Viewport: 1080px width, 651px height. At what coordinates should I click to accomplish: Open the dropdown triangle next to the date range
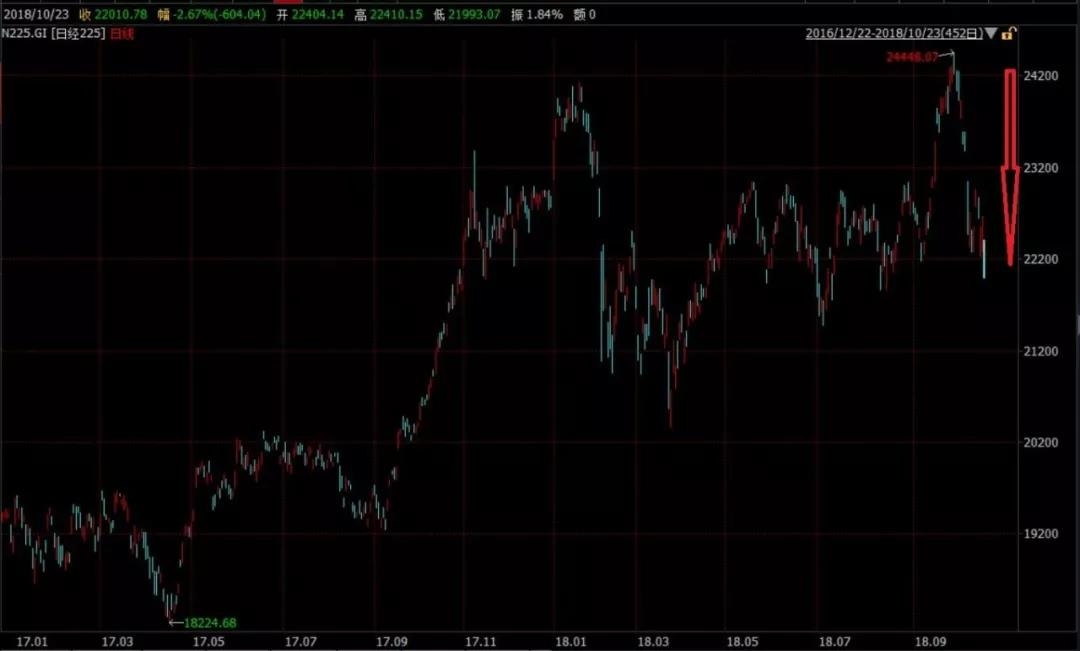coord(991,33)
